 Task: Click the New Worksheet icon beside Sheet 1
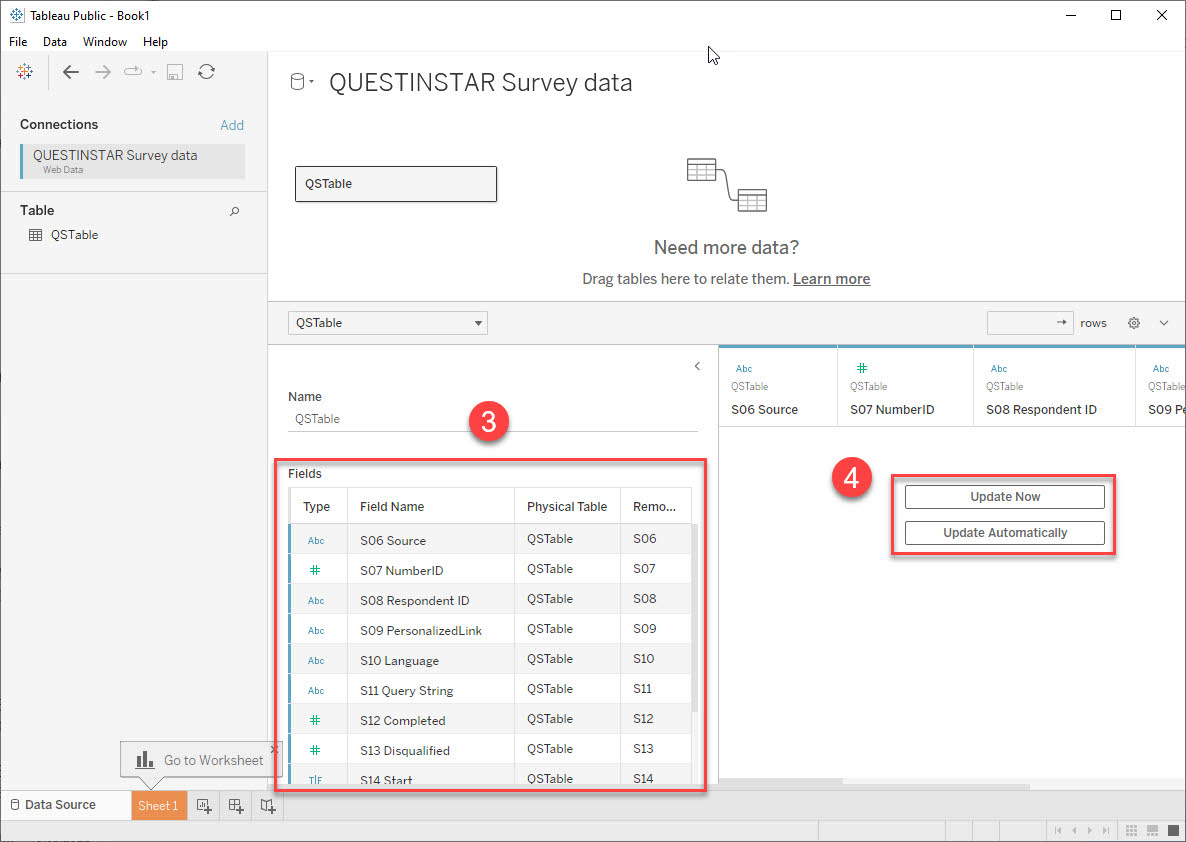(x=204, y=806)
